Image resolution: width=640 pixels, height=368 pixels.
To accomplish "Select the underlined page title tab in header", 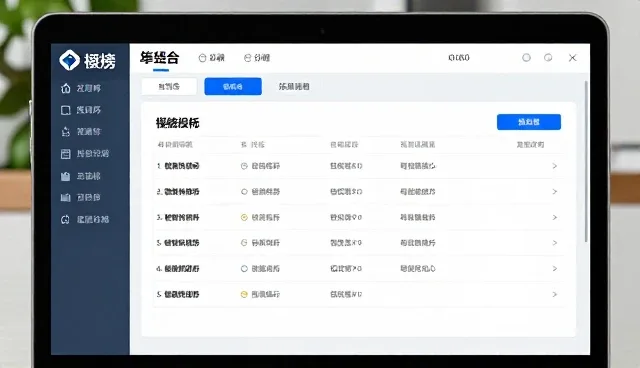I will pyautogui.click(x=160, y=58).
